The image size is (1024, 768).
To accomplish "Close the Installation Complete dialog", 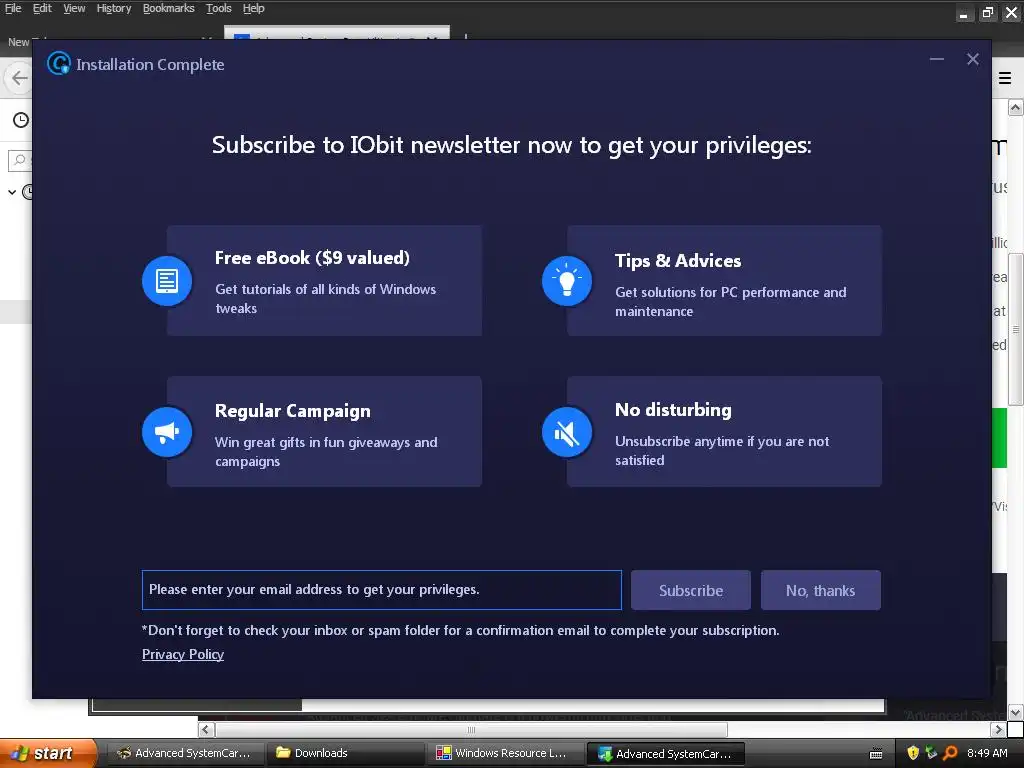I will (972, 59).
